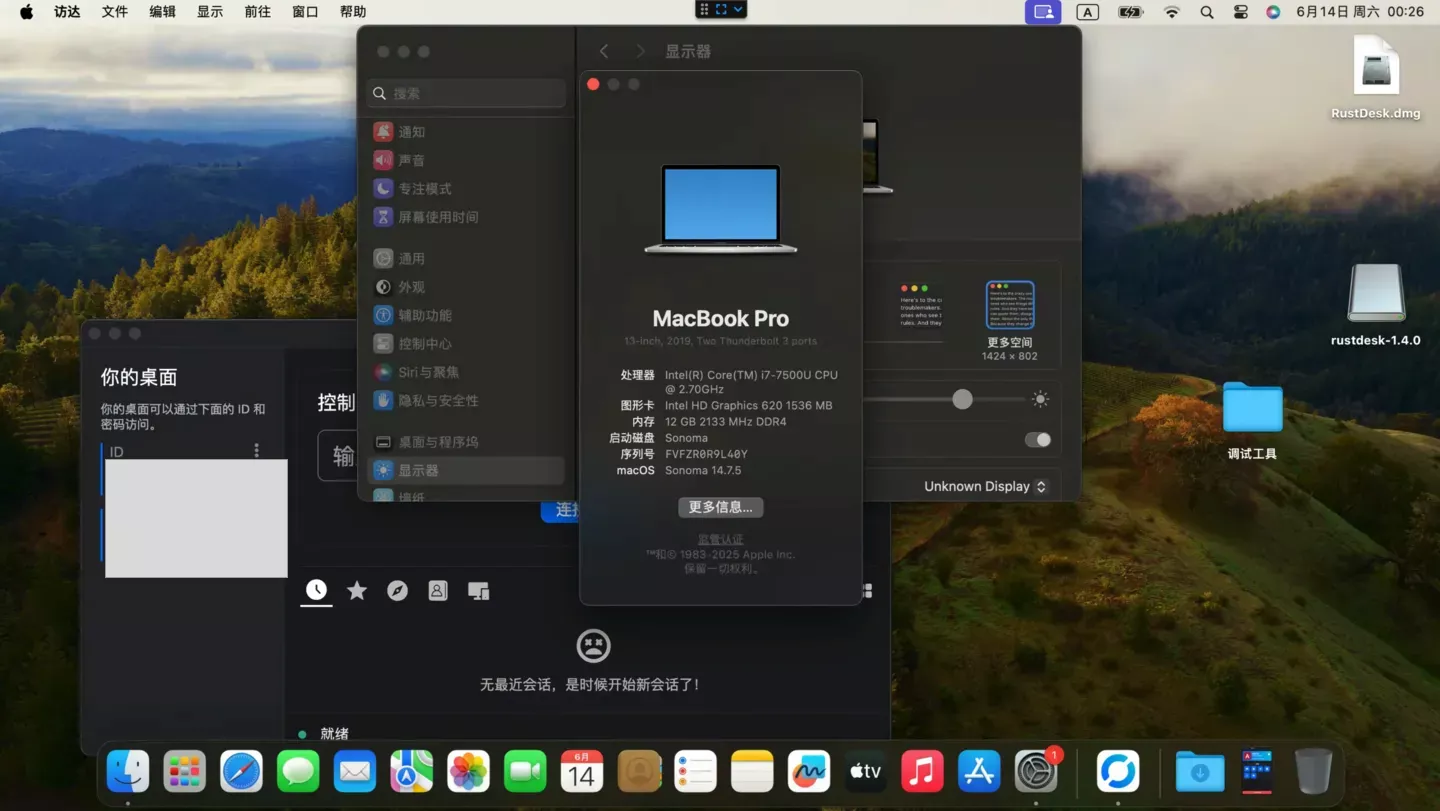Open the 窗口 menu in the menu bar
1440x811 pixels.
305,11
